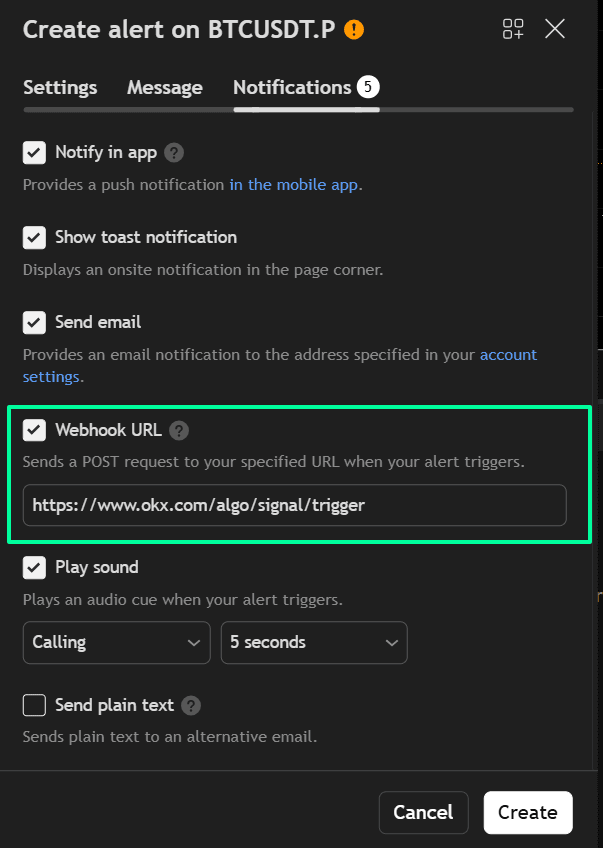Enable the Send plain text checkbox
603x848 pixels.
point(35,706)
